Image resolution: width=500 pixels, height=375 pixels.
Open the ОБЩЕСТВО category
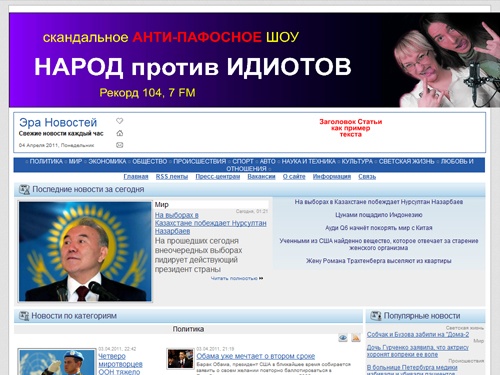tap(150, 161)
